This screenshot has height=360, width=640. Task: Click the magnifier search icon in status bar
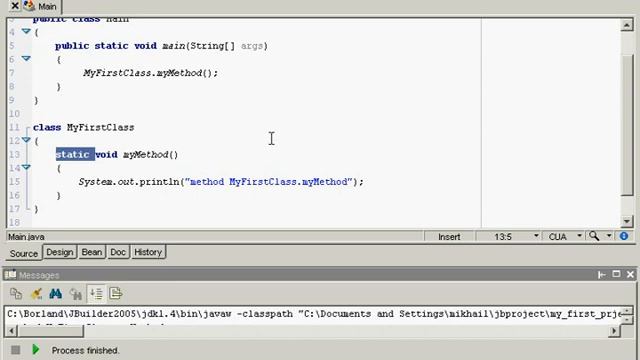click(594, 236)
